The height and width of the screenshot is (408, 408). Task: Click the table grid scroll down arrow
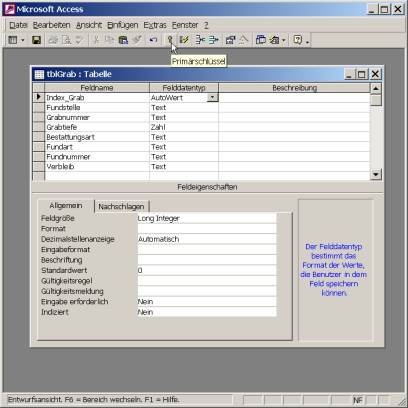376,174
